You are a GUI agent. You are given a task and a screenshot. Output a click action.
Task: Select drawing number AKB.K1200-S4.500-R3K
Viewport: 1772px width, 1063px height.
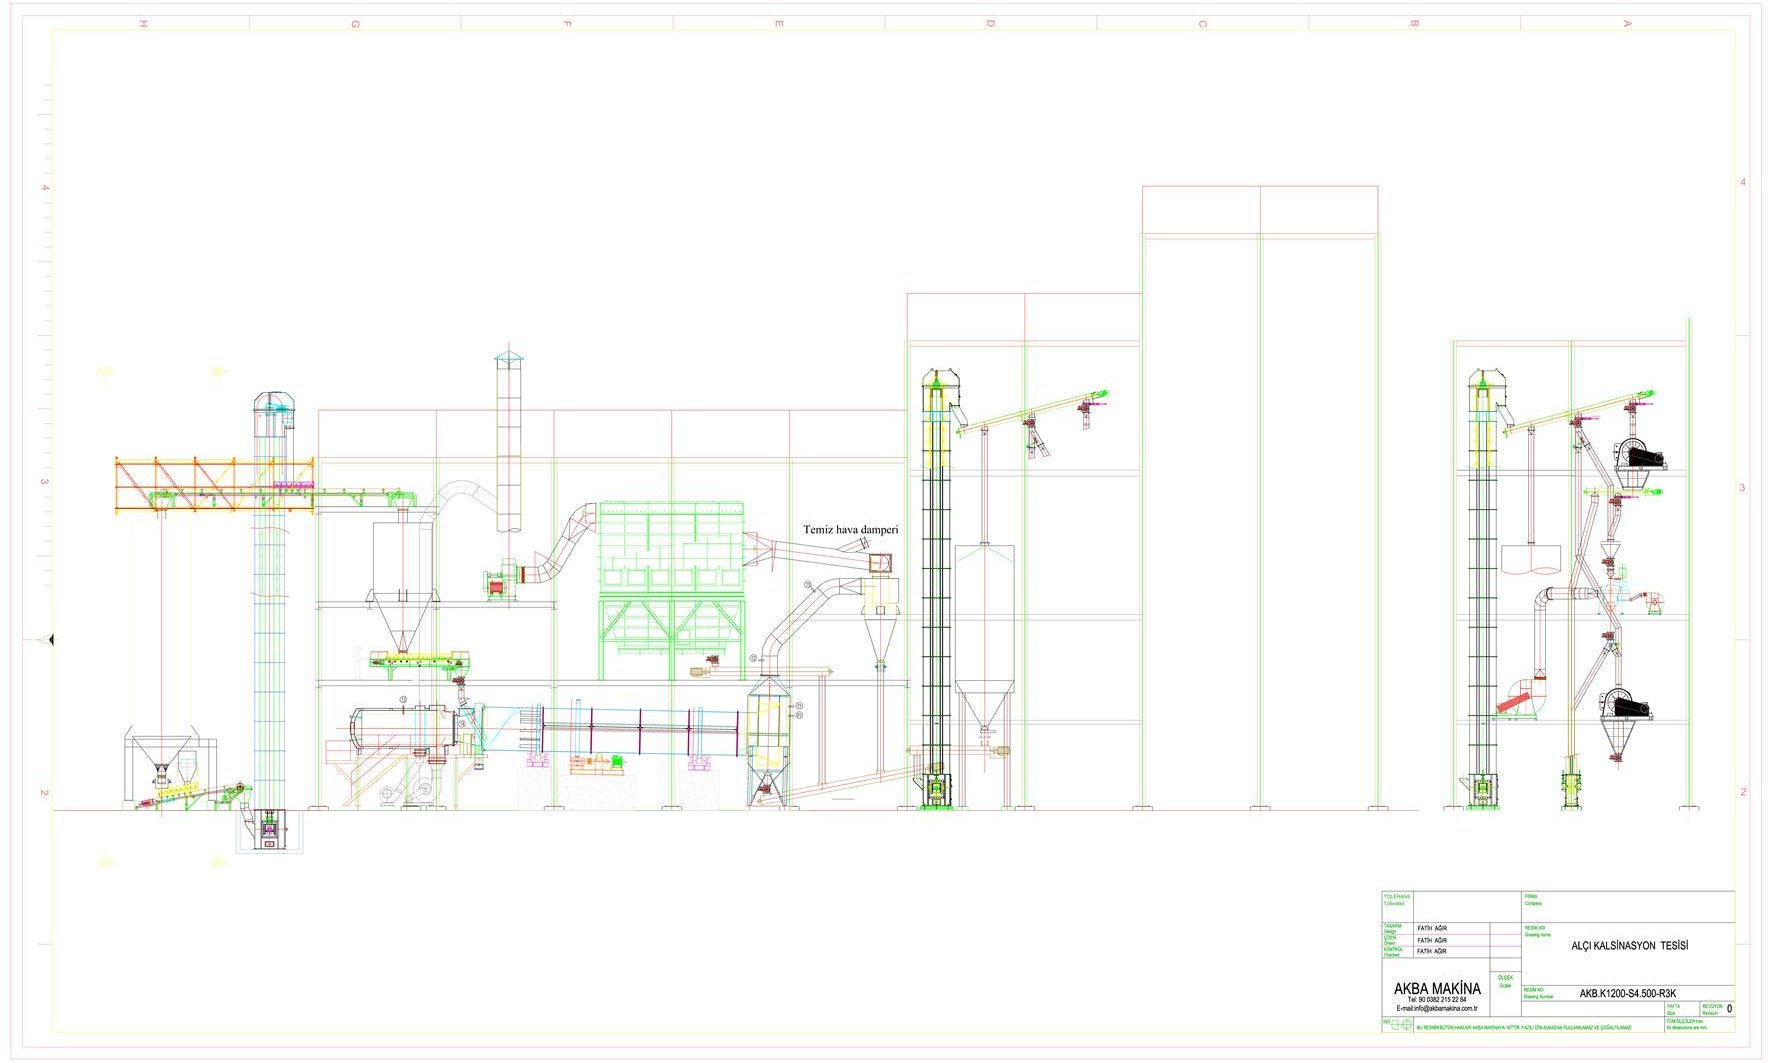(1625, 993)
